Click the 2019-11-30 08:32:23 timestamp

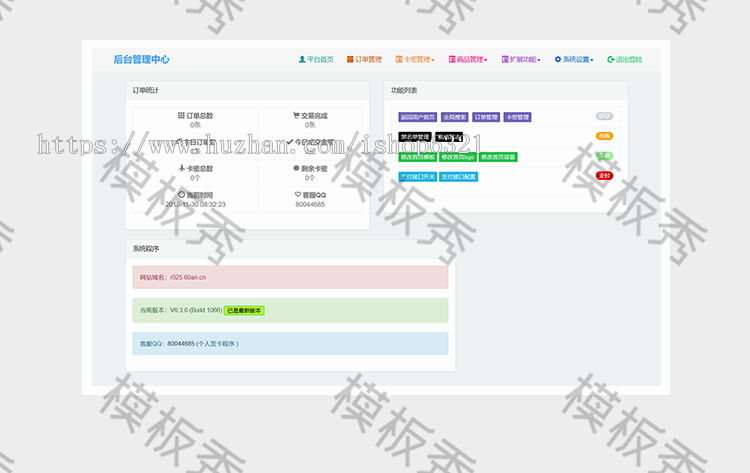coord(196,204)
